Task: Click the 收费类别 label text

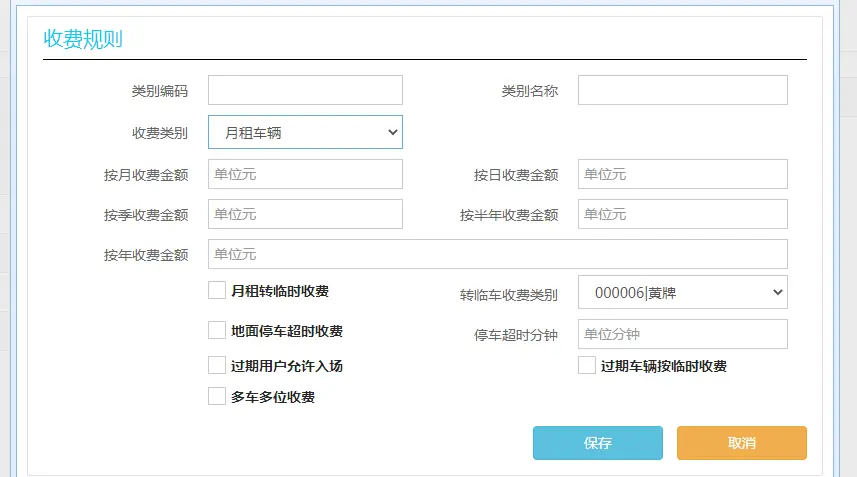Action: click(160, 133)
